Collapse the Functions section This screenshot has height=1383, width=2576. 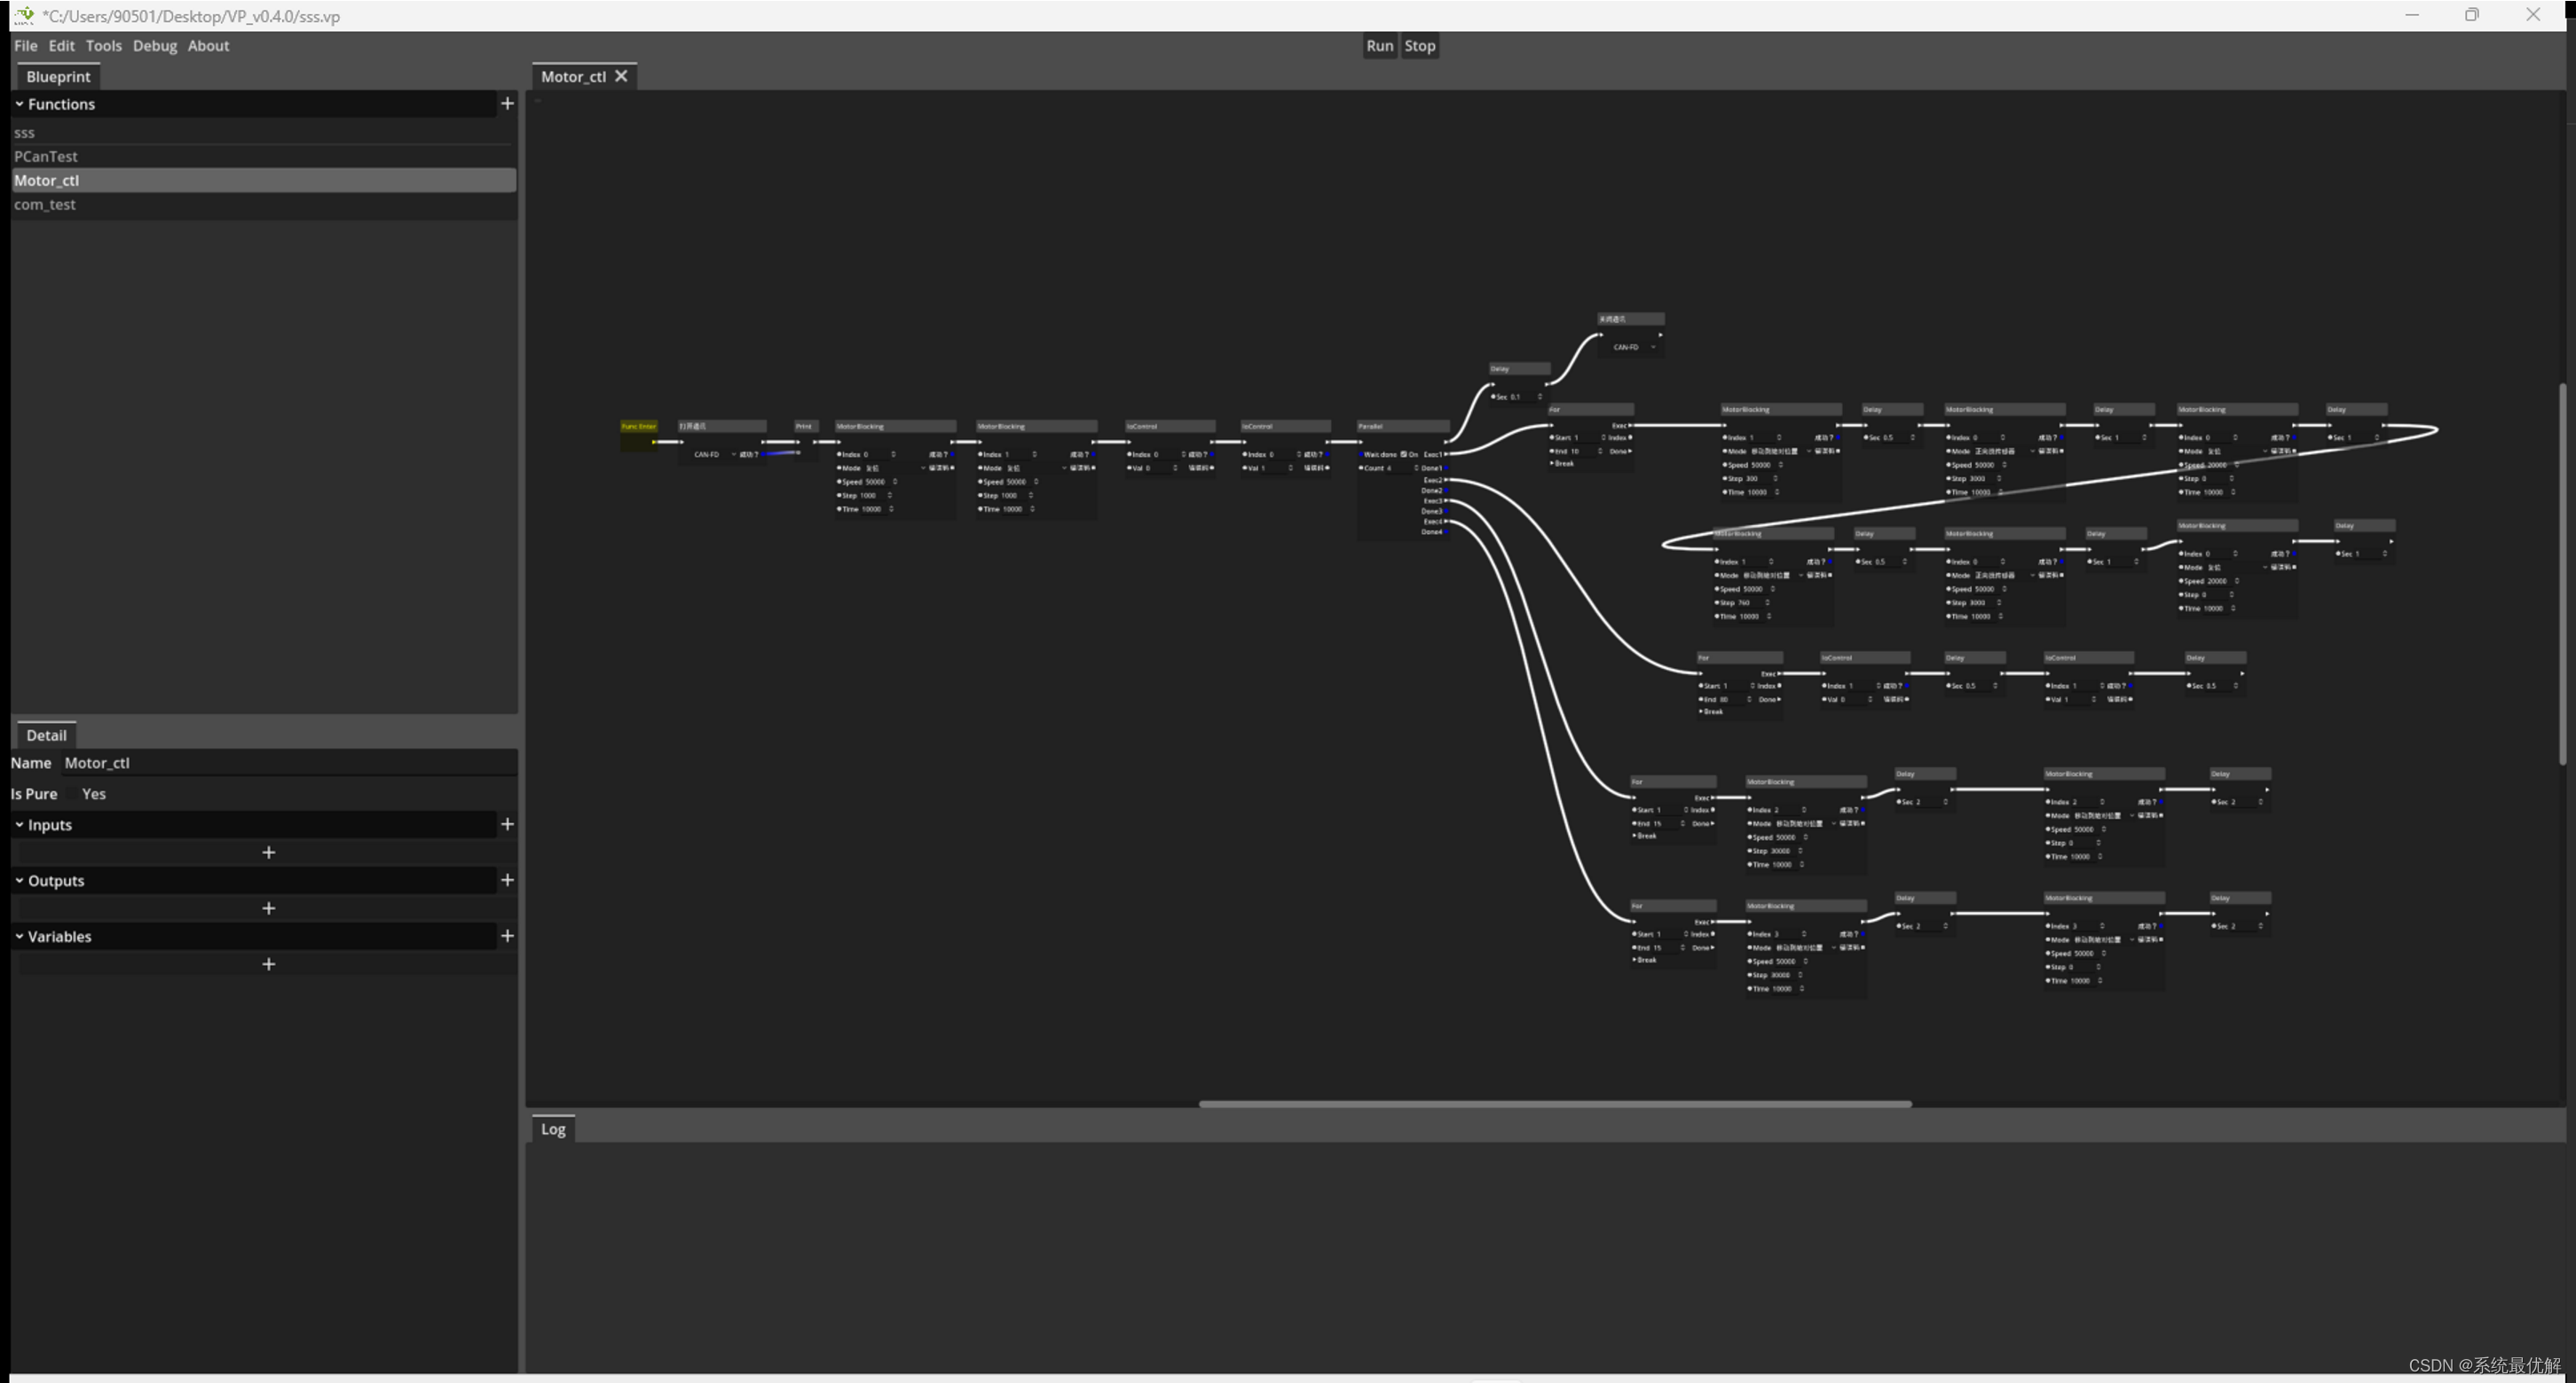(x=19, y=104)
